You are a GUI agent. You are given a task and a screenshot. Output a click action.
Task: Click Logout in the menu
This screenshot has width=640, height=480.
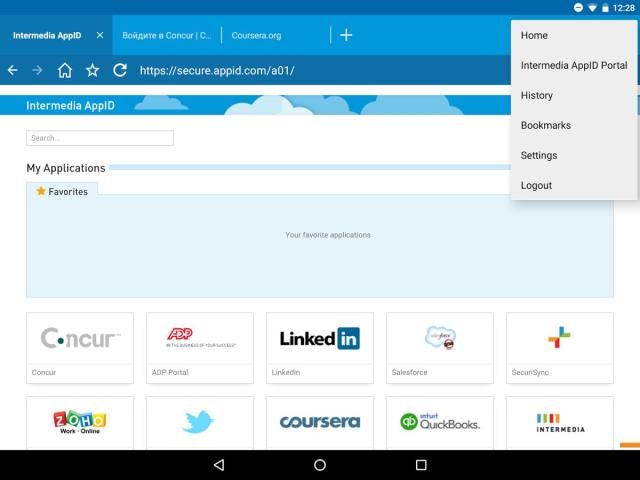pyautogui.click(x=536, y=185)
